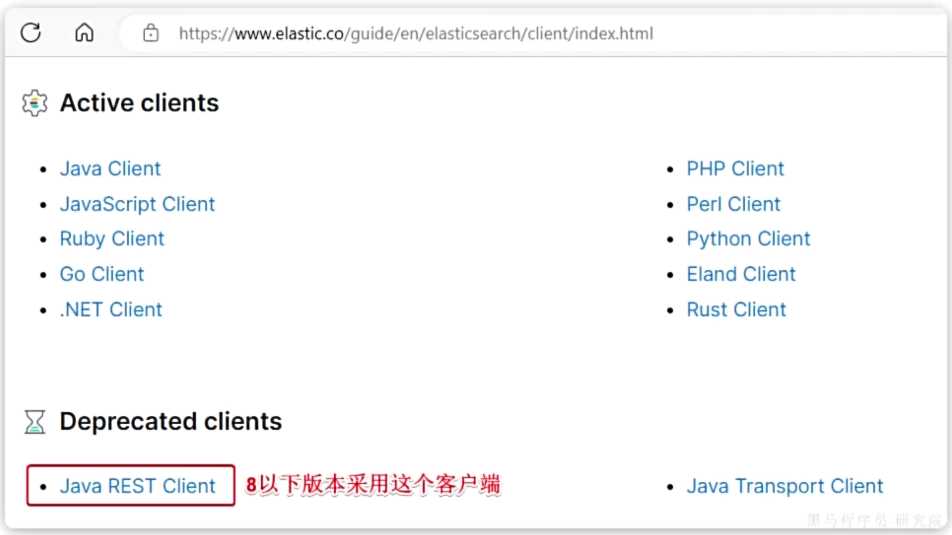The width and height of the screenshot is (952, 535).
Task: Select the .NET Client link
Action: point(111,310)
